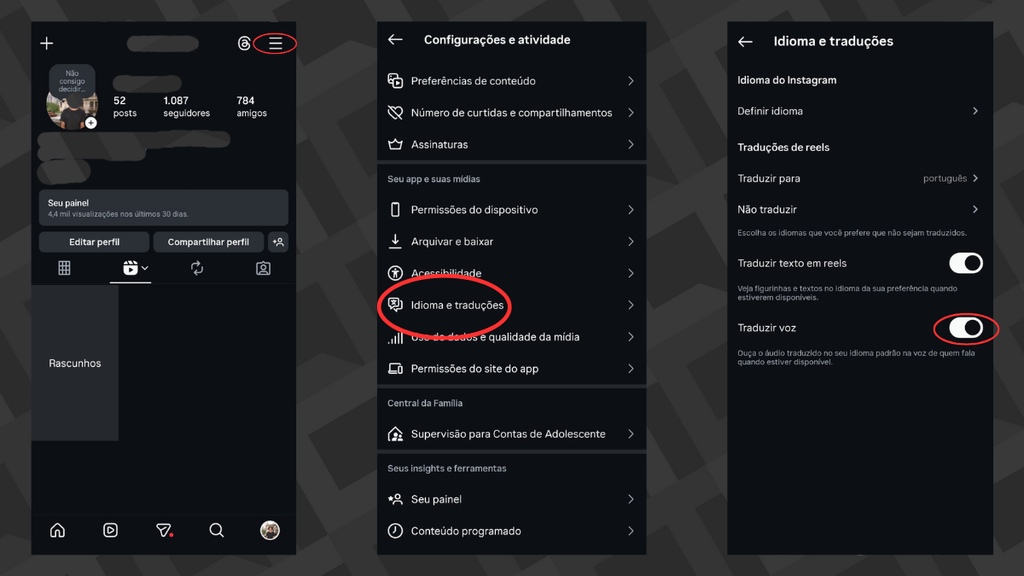Viewport: 1024px width, 576px height.
Task: Open Traduzir para language selector
Action: tap(858, 178)
